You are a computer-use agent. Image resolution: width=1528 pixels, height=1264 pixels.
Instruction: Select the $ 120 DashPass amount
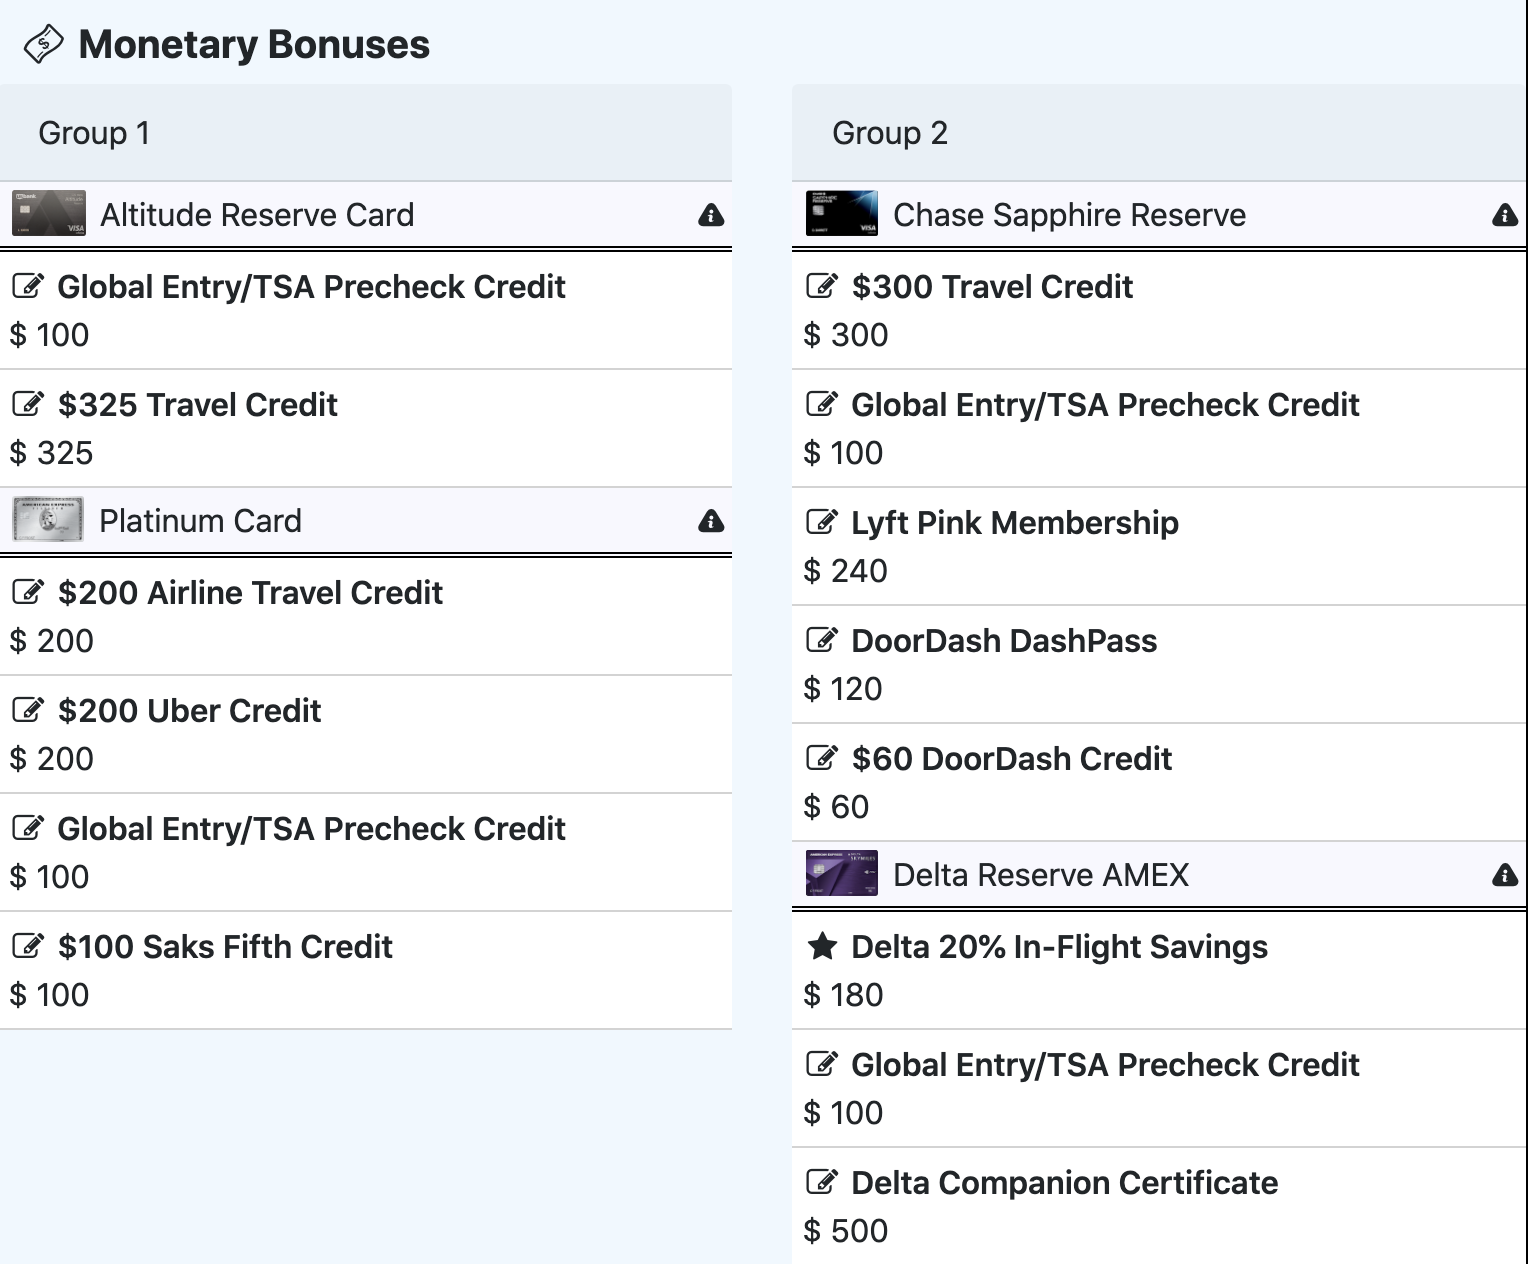pos(843,689)
